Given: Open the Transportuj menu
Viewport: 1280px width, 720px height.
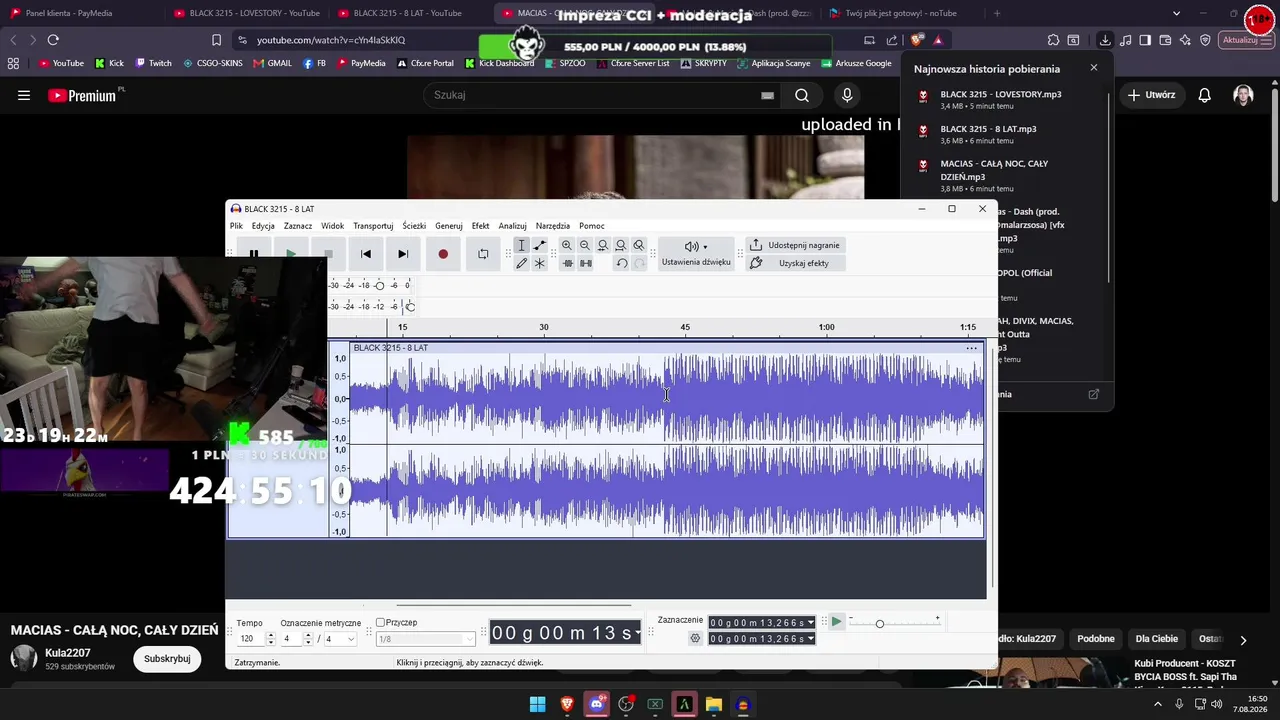Looking at the screenshot, I should (x=373, y=226).
